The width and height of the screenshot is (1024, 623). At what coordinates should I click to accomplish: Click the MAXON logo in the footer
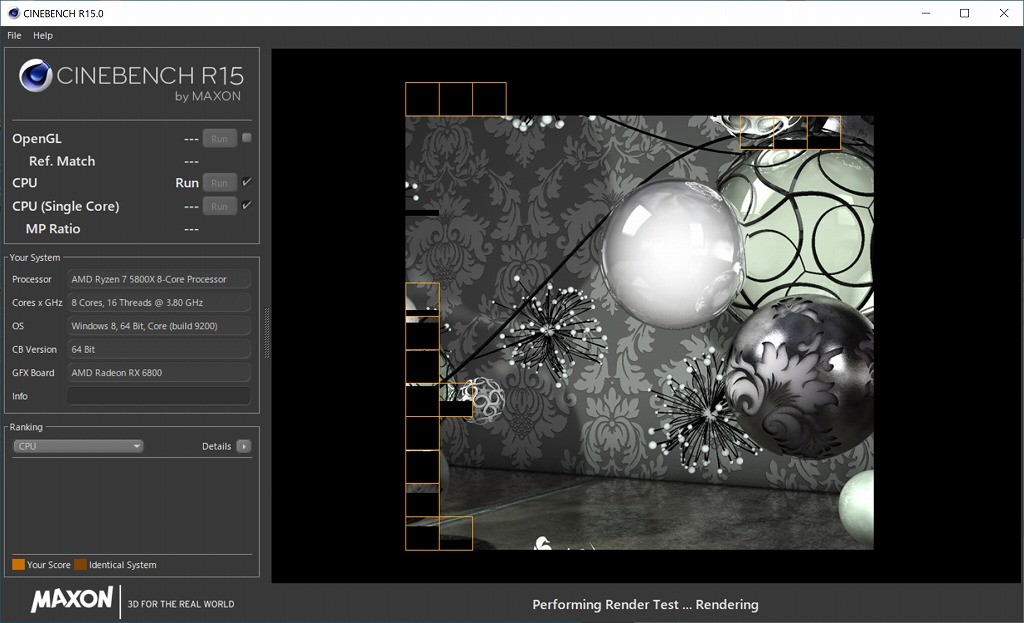pyautogui.click(x=71, y=600)
